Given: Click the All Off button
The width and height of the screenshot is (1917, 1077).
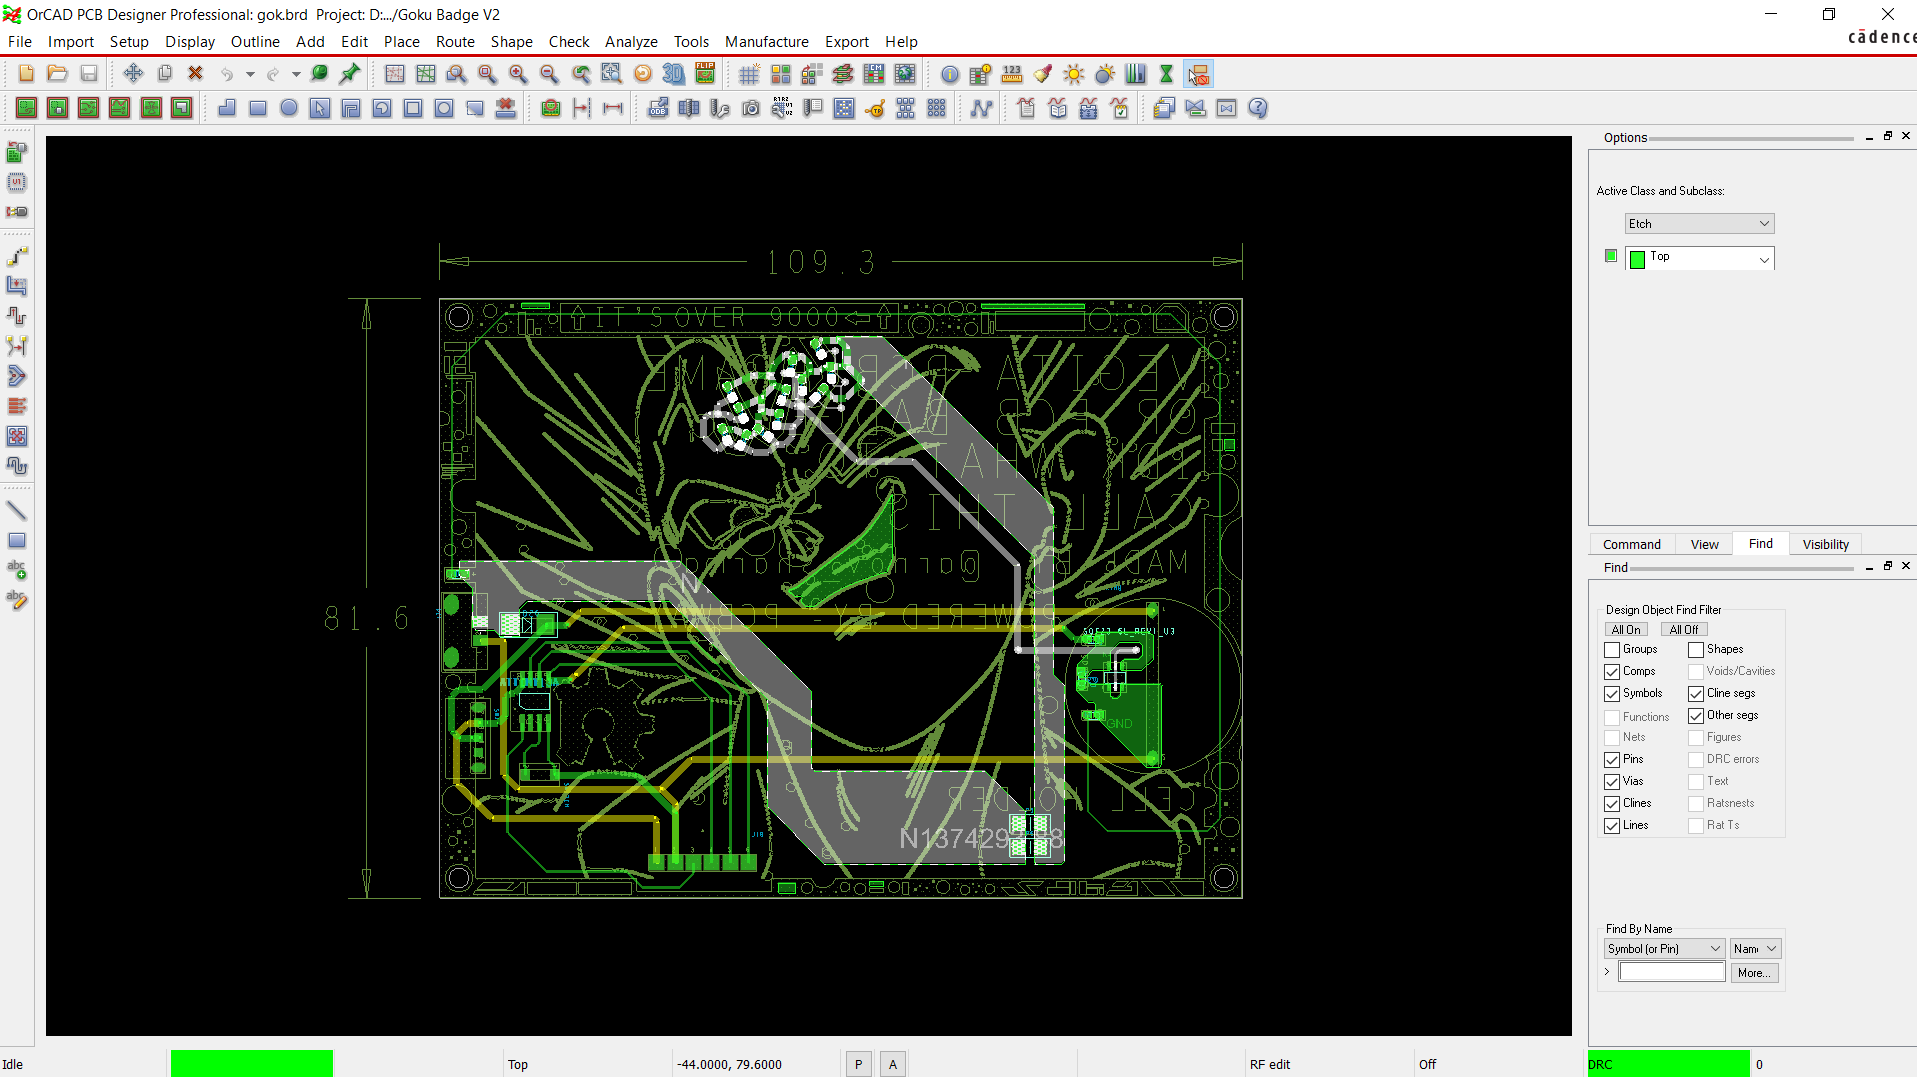Looking at the screenshot, I should pyautogui.click(x=1684, y=630).
